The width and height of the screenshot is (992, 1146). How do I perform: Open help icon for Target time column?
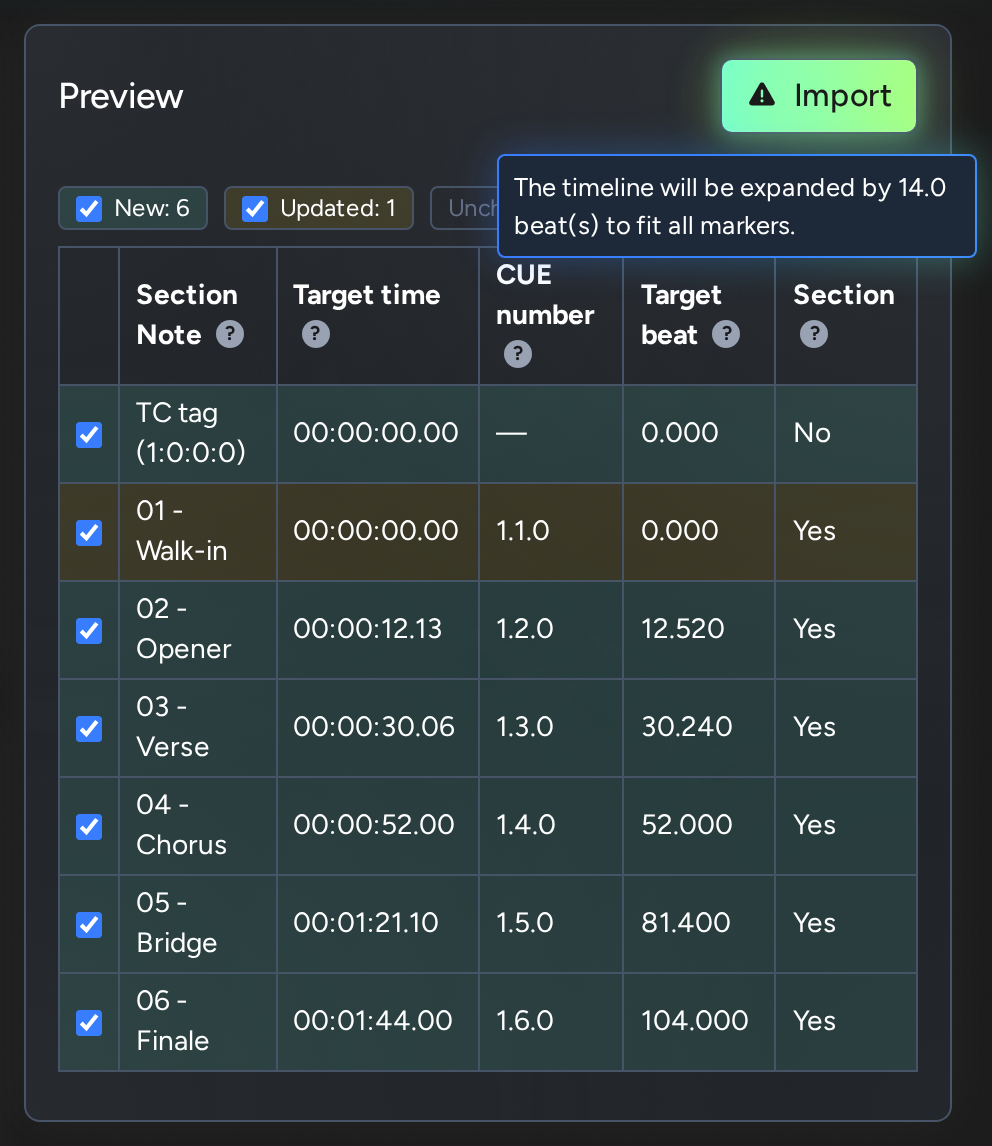coord(316,334)
